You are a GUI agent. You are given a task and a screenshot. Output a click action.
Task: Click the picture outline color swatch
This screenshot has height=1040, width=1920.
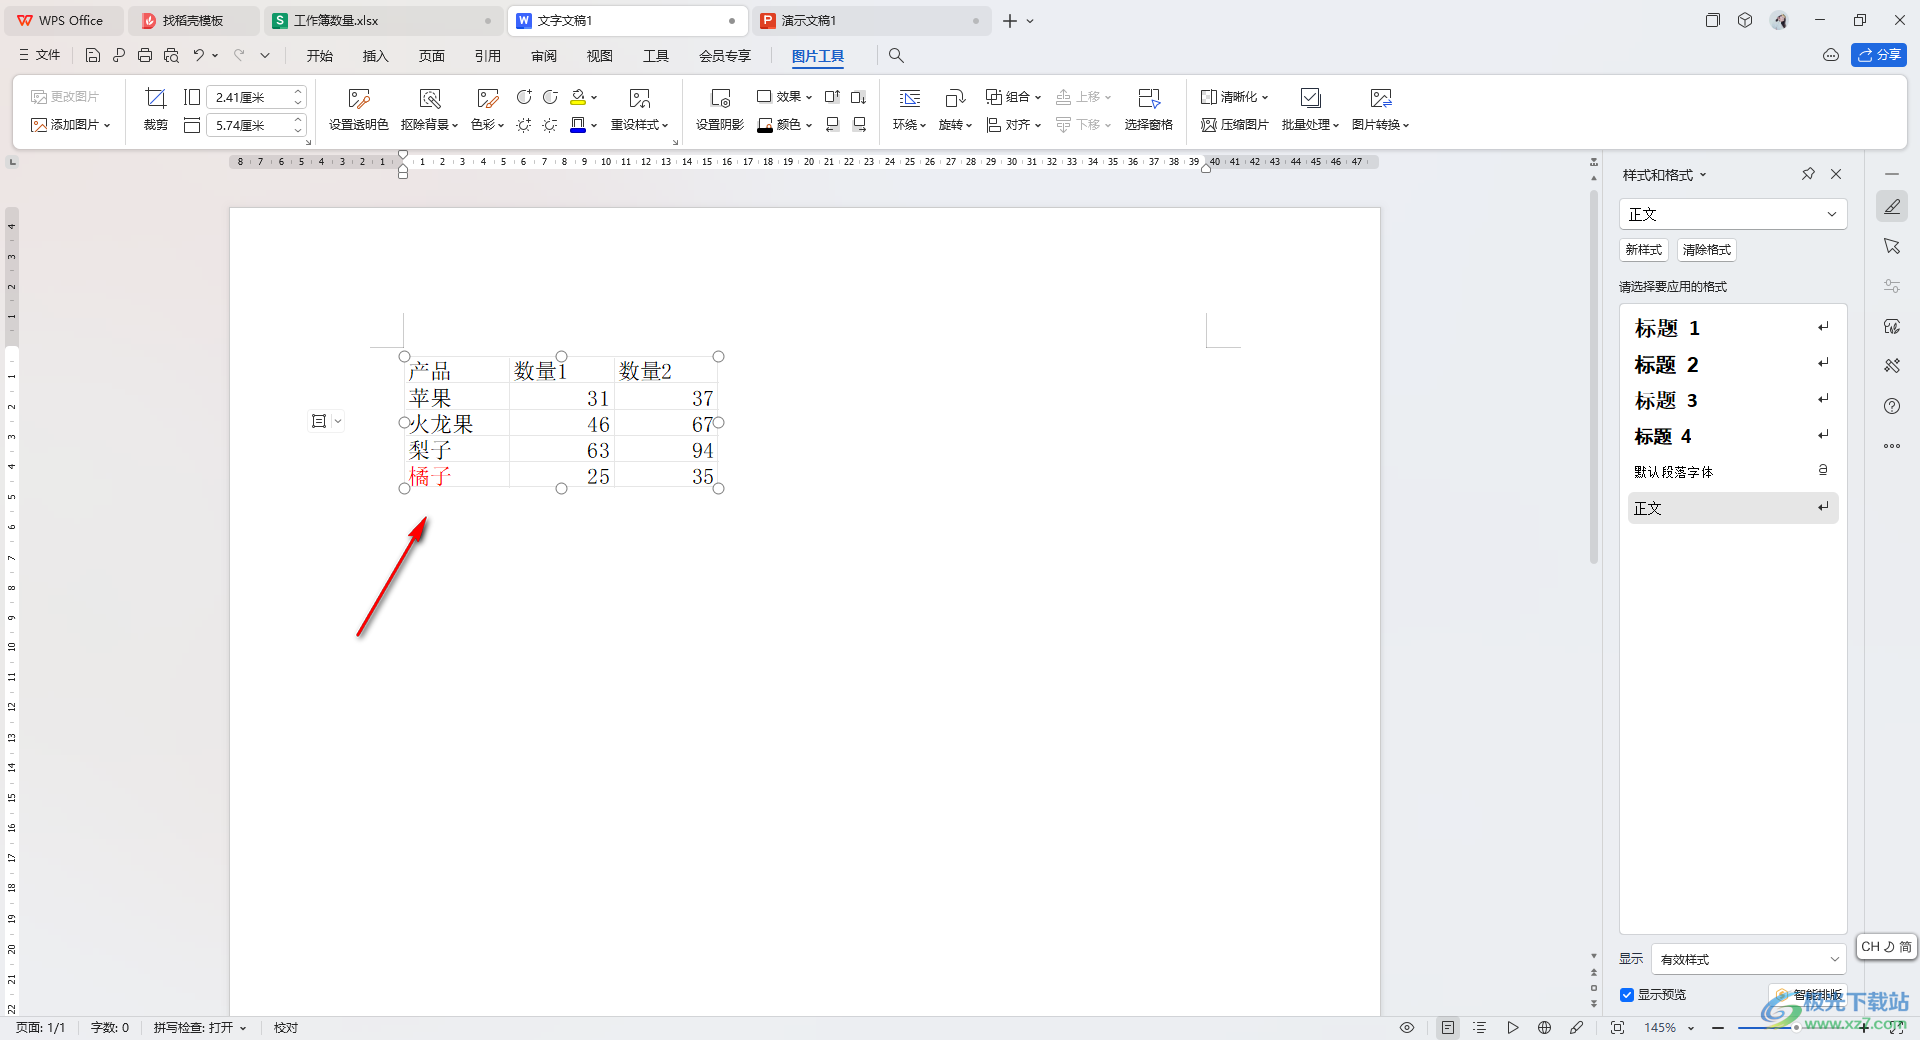click(x=578, y=125)
